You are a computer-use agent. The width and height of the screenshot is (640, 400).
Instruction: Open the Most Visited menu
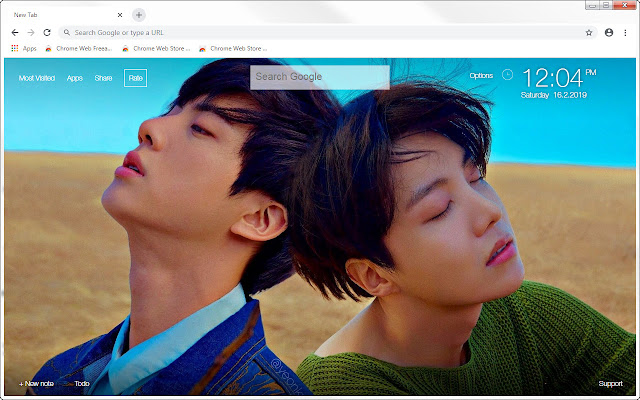(x=37, y=78)
